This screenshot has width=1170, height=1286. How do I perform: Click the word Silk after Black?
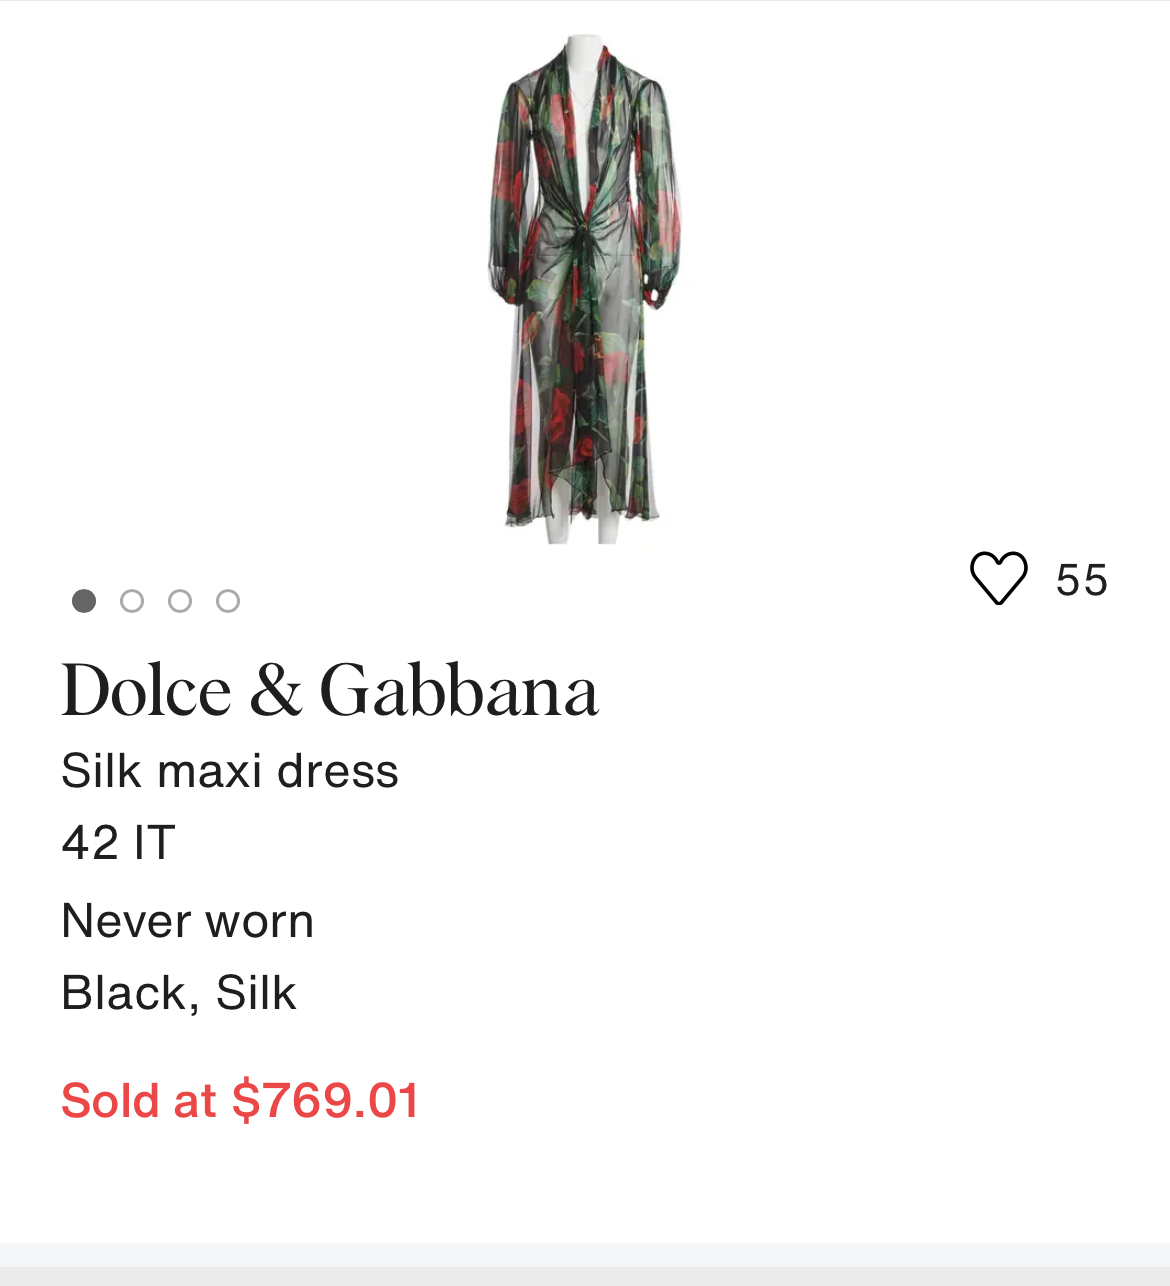point(256,993)
